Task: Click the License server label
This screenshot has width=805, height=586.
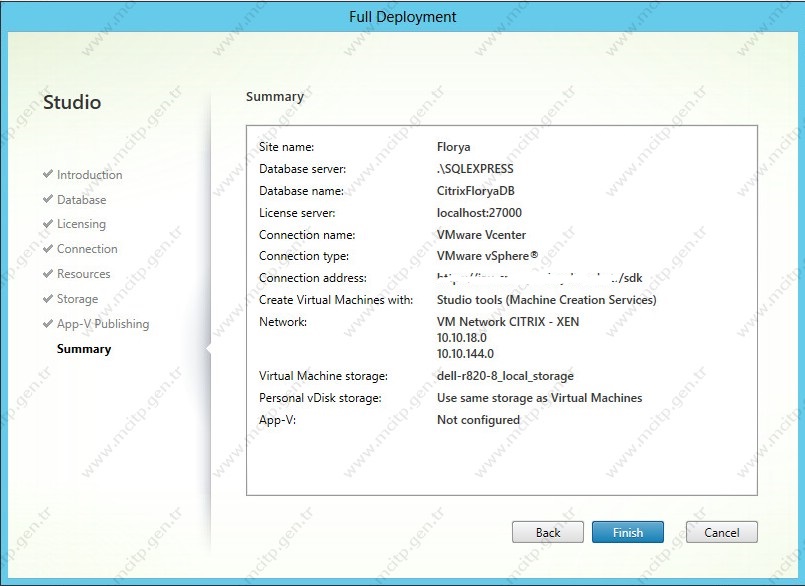Action: click(x=297, y=213)
